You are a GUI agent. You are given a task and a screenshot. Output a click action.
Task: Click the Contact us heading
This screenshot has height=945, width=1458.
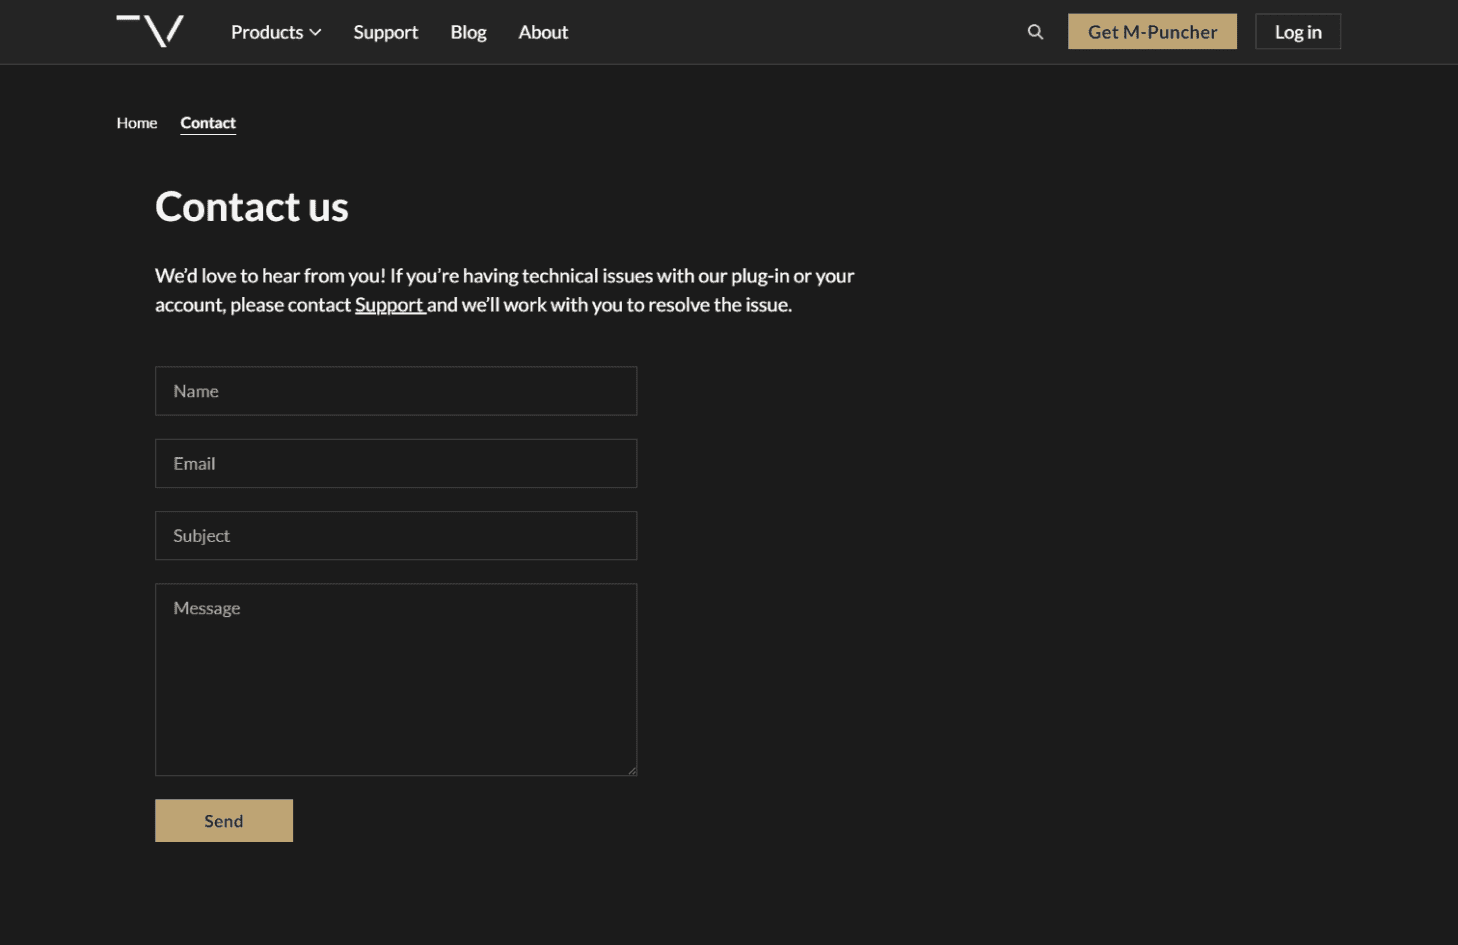[x=252, y=207]
